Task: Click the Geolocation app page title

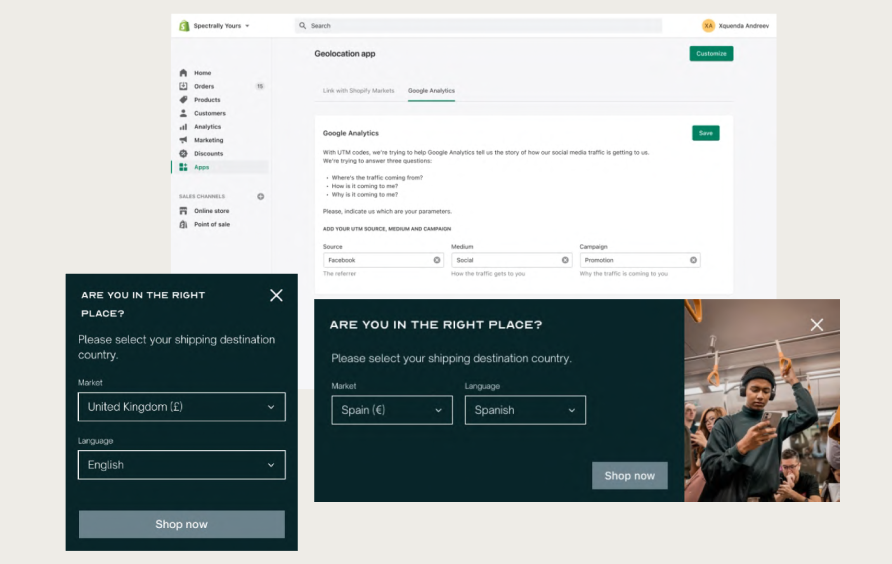Action: click(x=345, y=53)
